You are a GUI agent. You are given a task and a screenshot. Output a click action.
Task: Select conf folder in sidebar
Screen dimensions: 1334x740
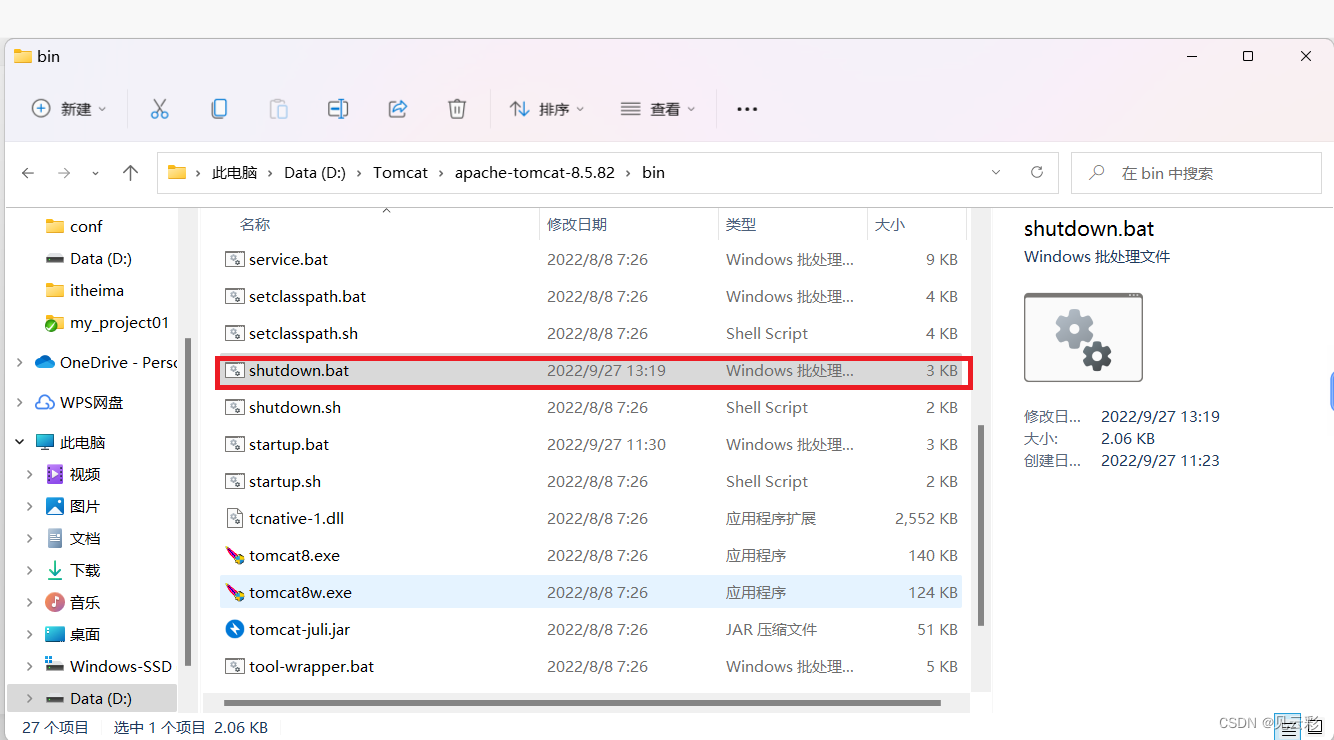(x=86, y=226)
